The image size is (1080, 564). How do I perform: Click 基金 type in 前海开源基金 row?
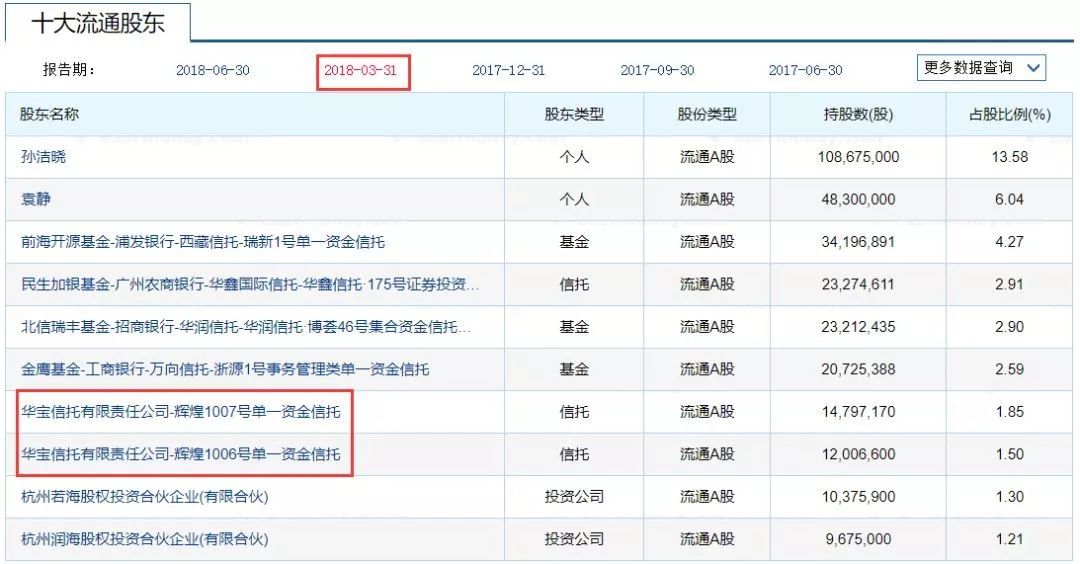pyautogui.click(x=574, y=242)
